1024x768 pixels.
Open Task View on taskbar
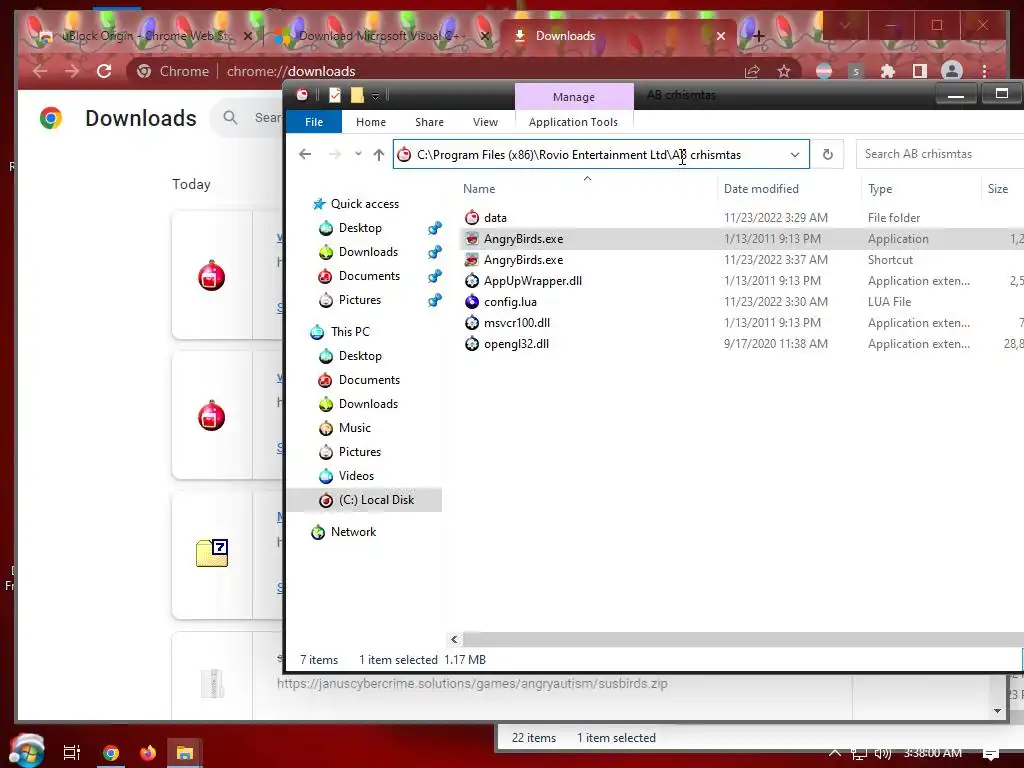pos(72,752)
